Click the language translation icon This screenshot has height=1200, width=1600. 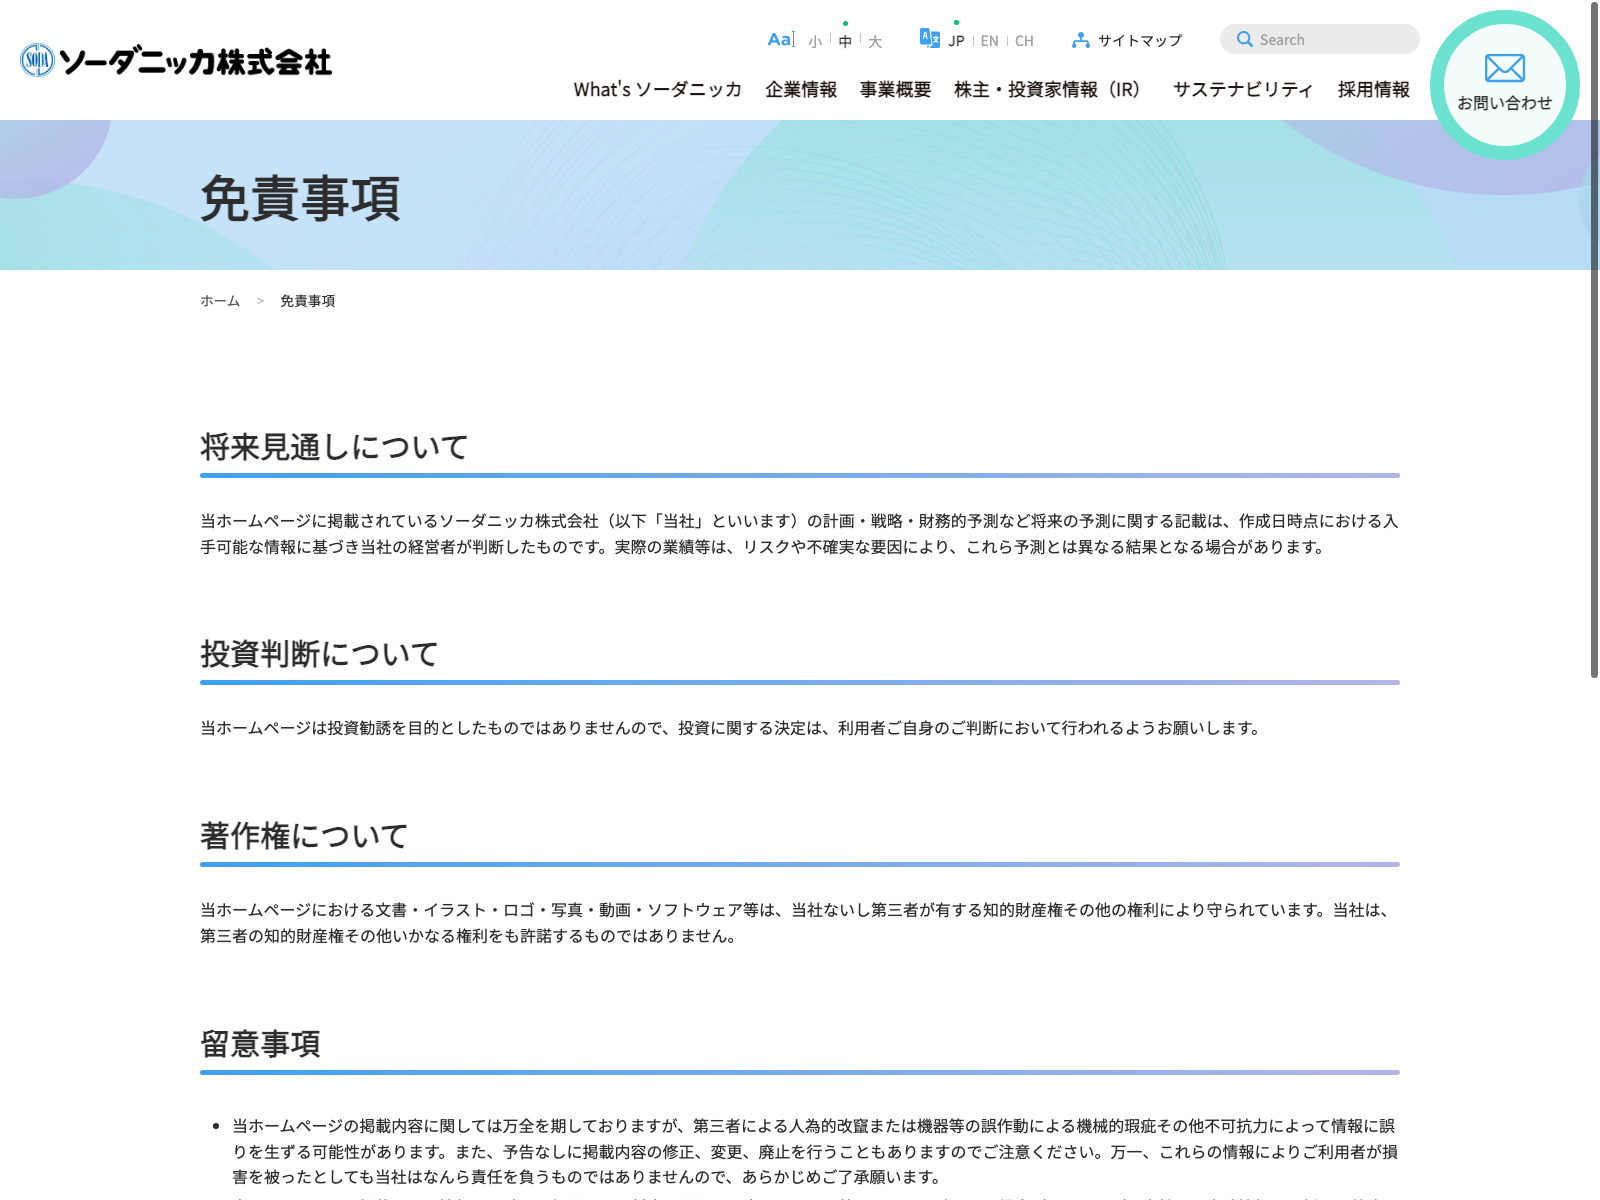pos(929,39)
